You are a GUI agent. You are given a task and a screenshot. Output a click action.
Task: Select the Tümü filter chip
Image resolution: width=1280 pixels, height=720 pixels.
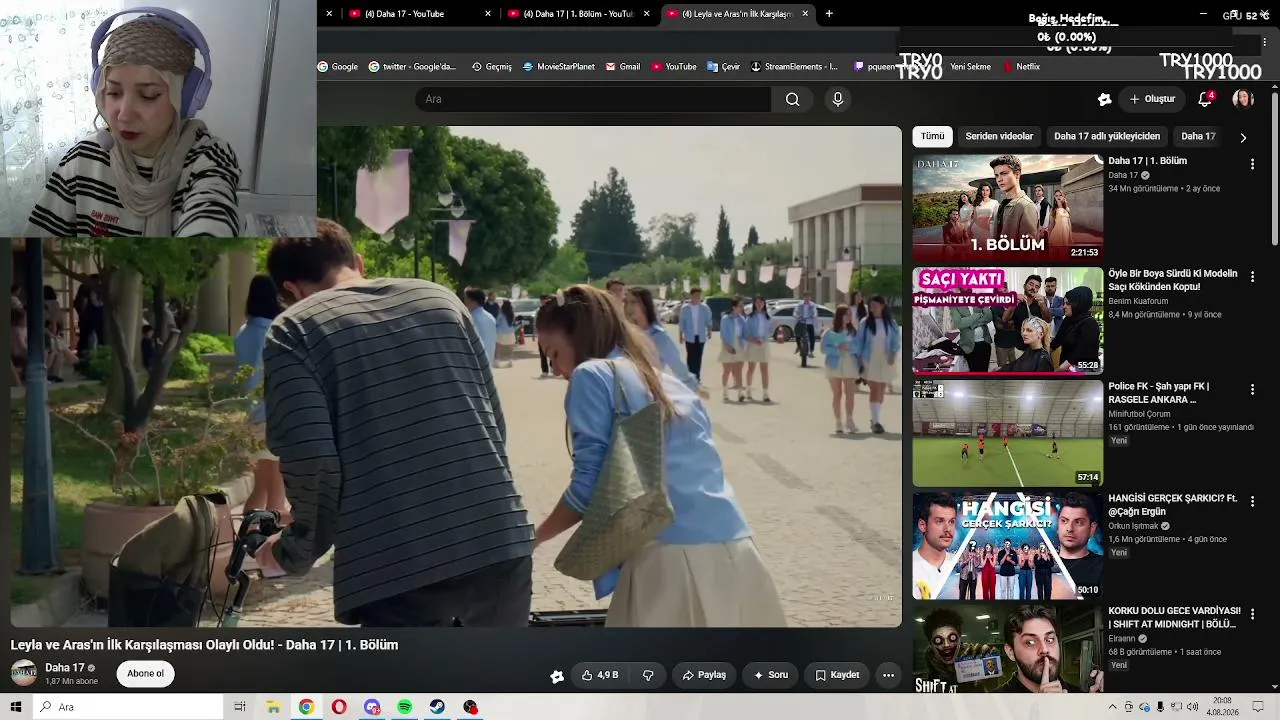pos(933,136)
